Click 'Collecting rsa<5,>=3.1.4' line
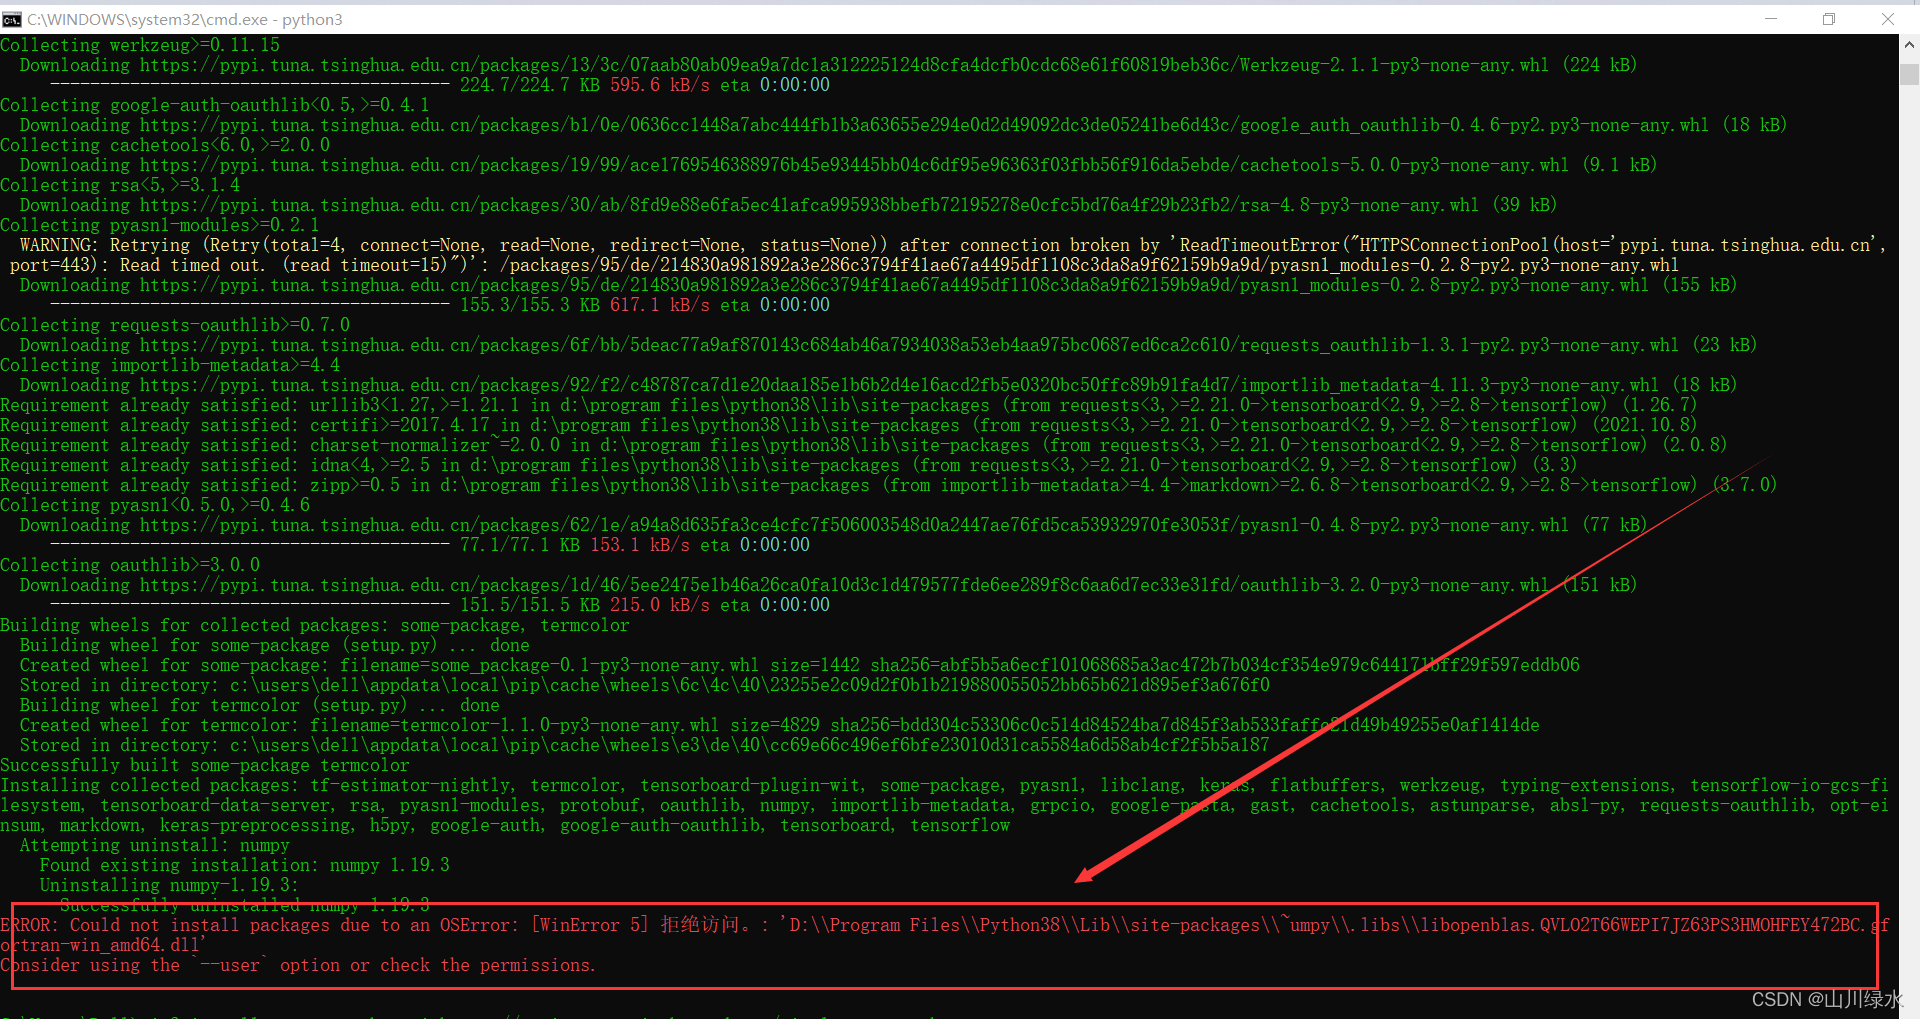1920x1019 pixels. tap(120, 185)
